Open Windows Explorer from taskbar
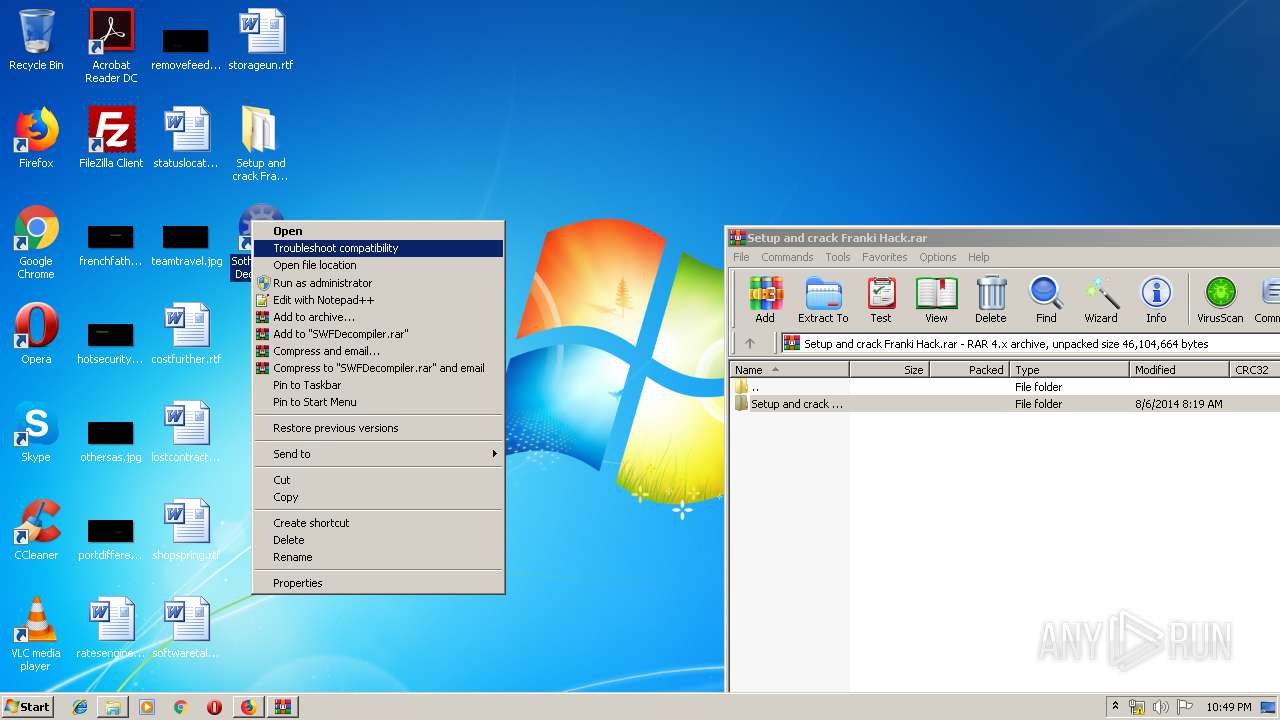This screenshot has width=1280, height=720. (x=113, y=706)
